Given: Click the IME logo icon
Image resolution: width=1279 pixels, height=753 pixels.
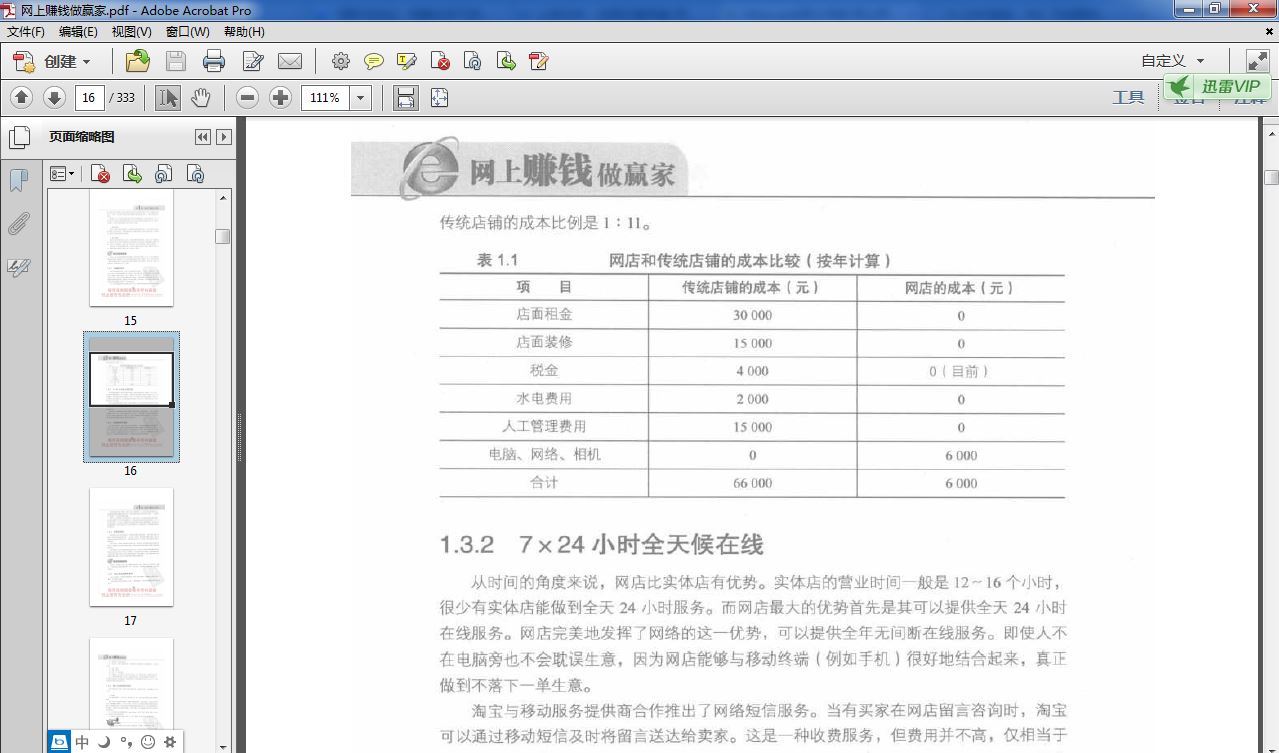Looking at the screenshot, I should click(60, 742).
